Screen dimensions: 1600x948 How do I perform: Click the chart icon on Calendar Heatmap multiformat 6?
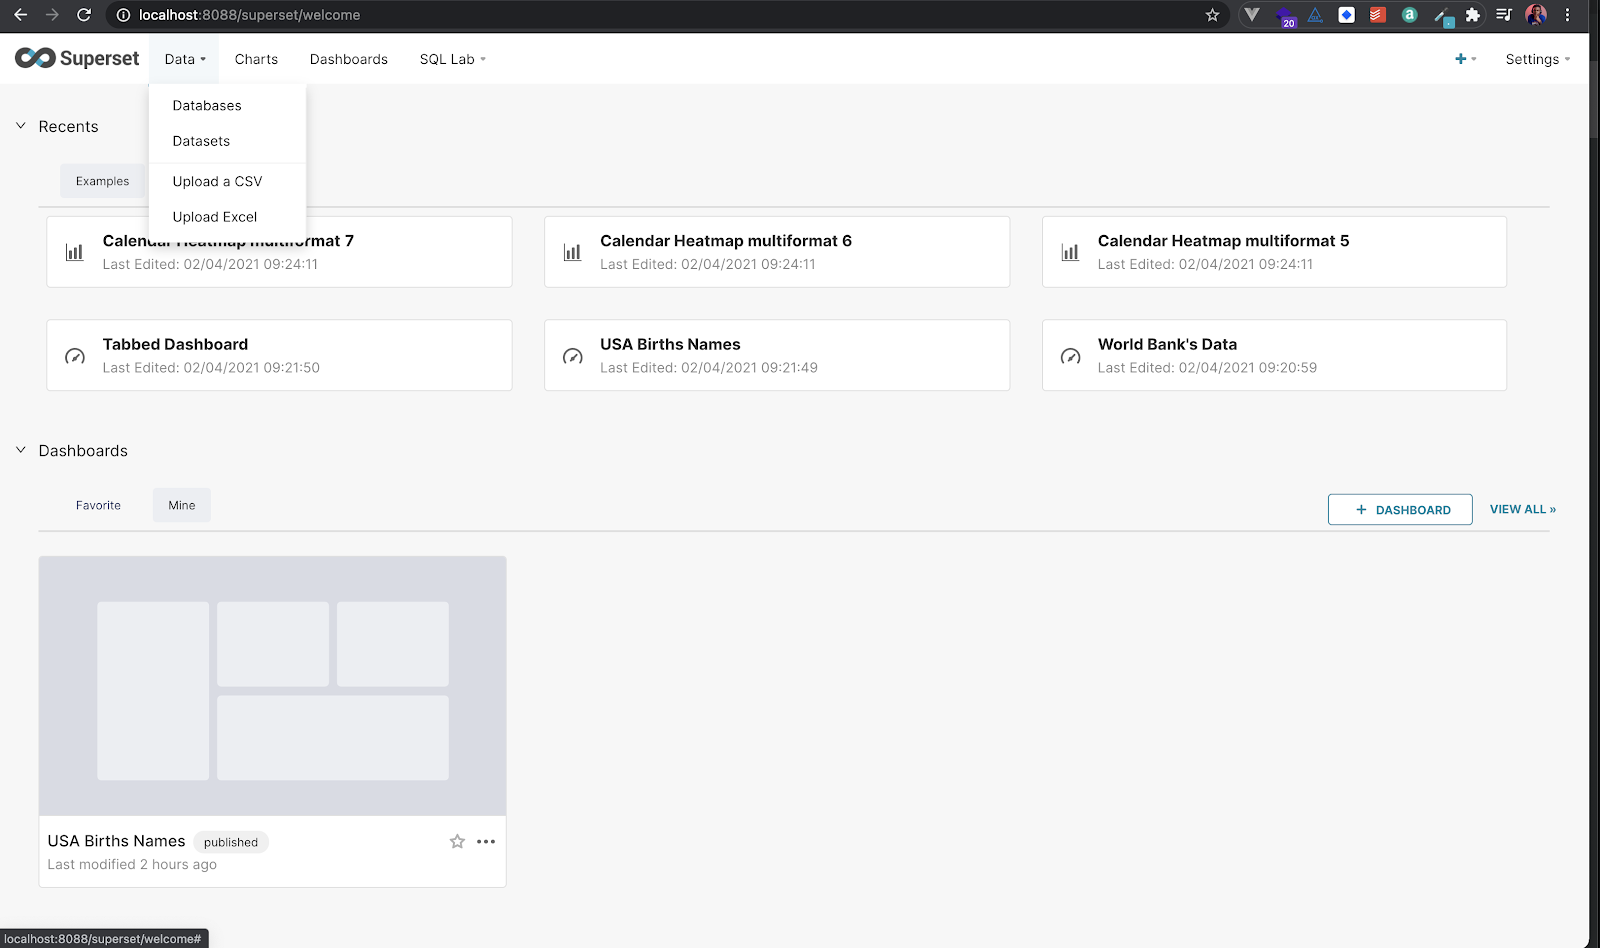click(572, 252)
